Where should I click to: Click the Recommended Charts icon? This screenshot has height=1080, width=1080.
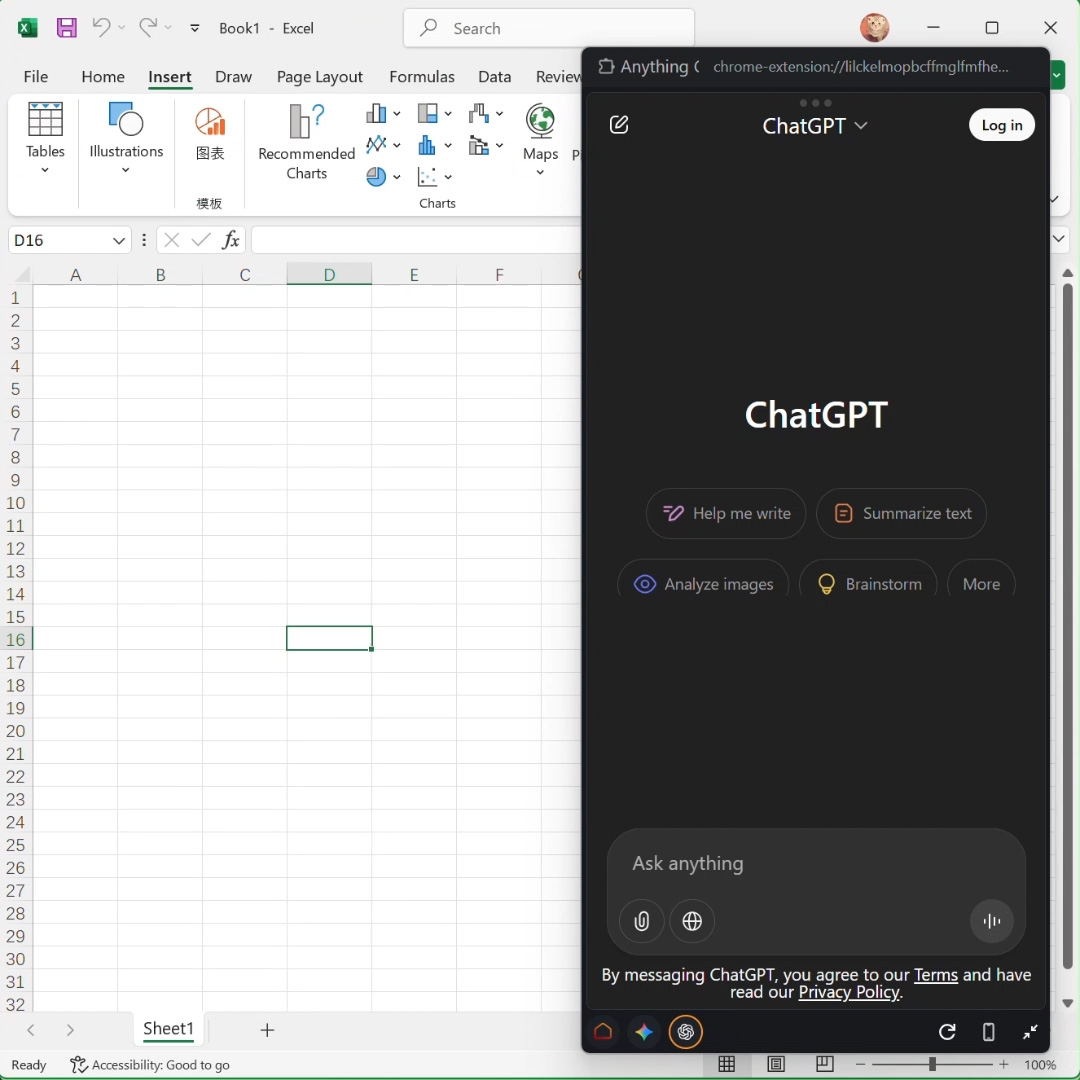click(x=306, y=122)
